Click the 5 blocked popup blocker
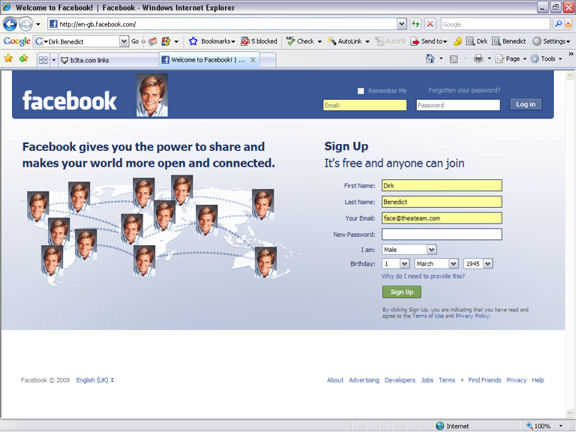This screenshot has height=432, width=576. (x=259, y=42)
